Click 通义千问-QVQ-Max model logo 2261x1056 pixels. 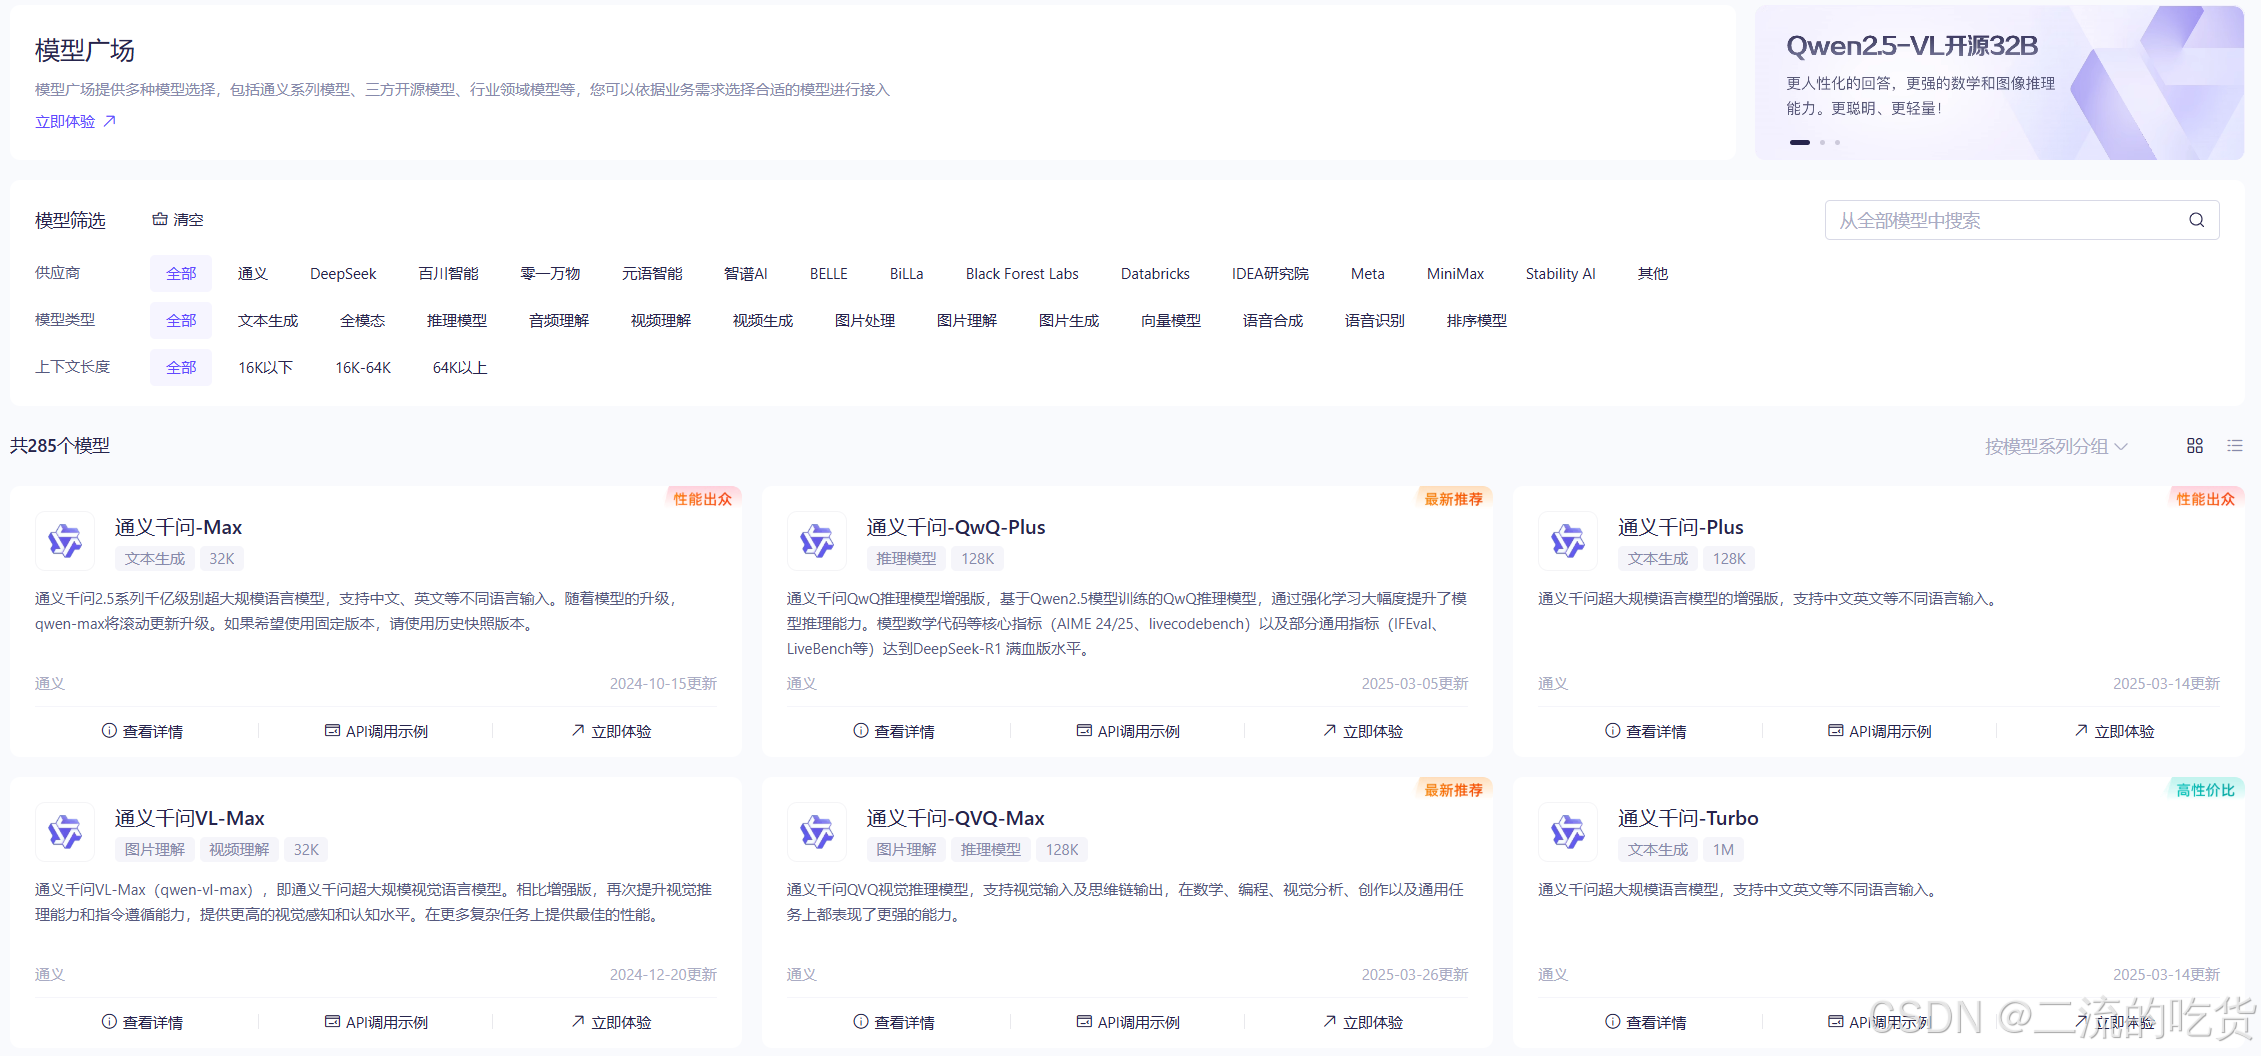[x=817, y=832]
